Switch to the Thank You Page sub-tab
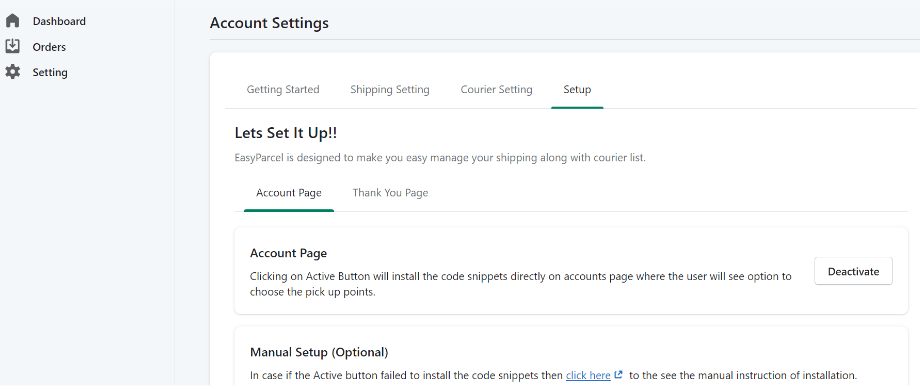This screenshot has height=389, width=920. 390,192
